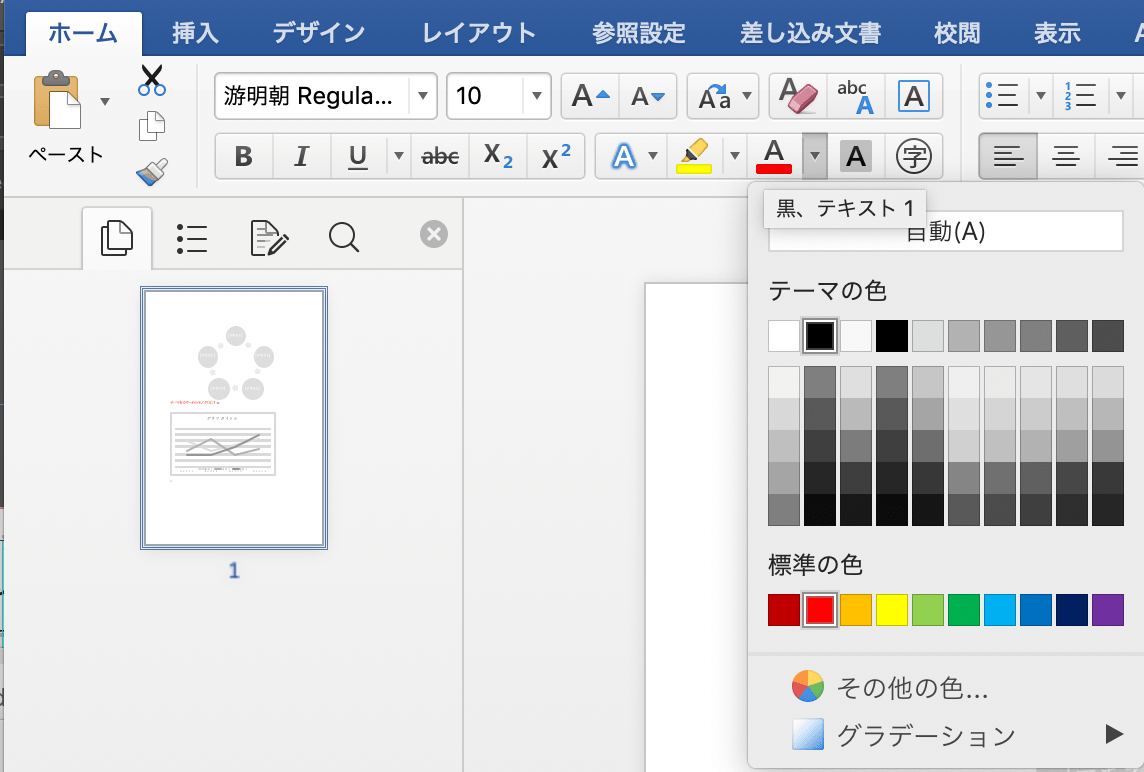Switch to the 挿入 tab
This screenshot has height=772, width=1144.
coord(195,33)
